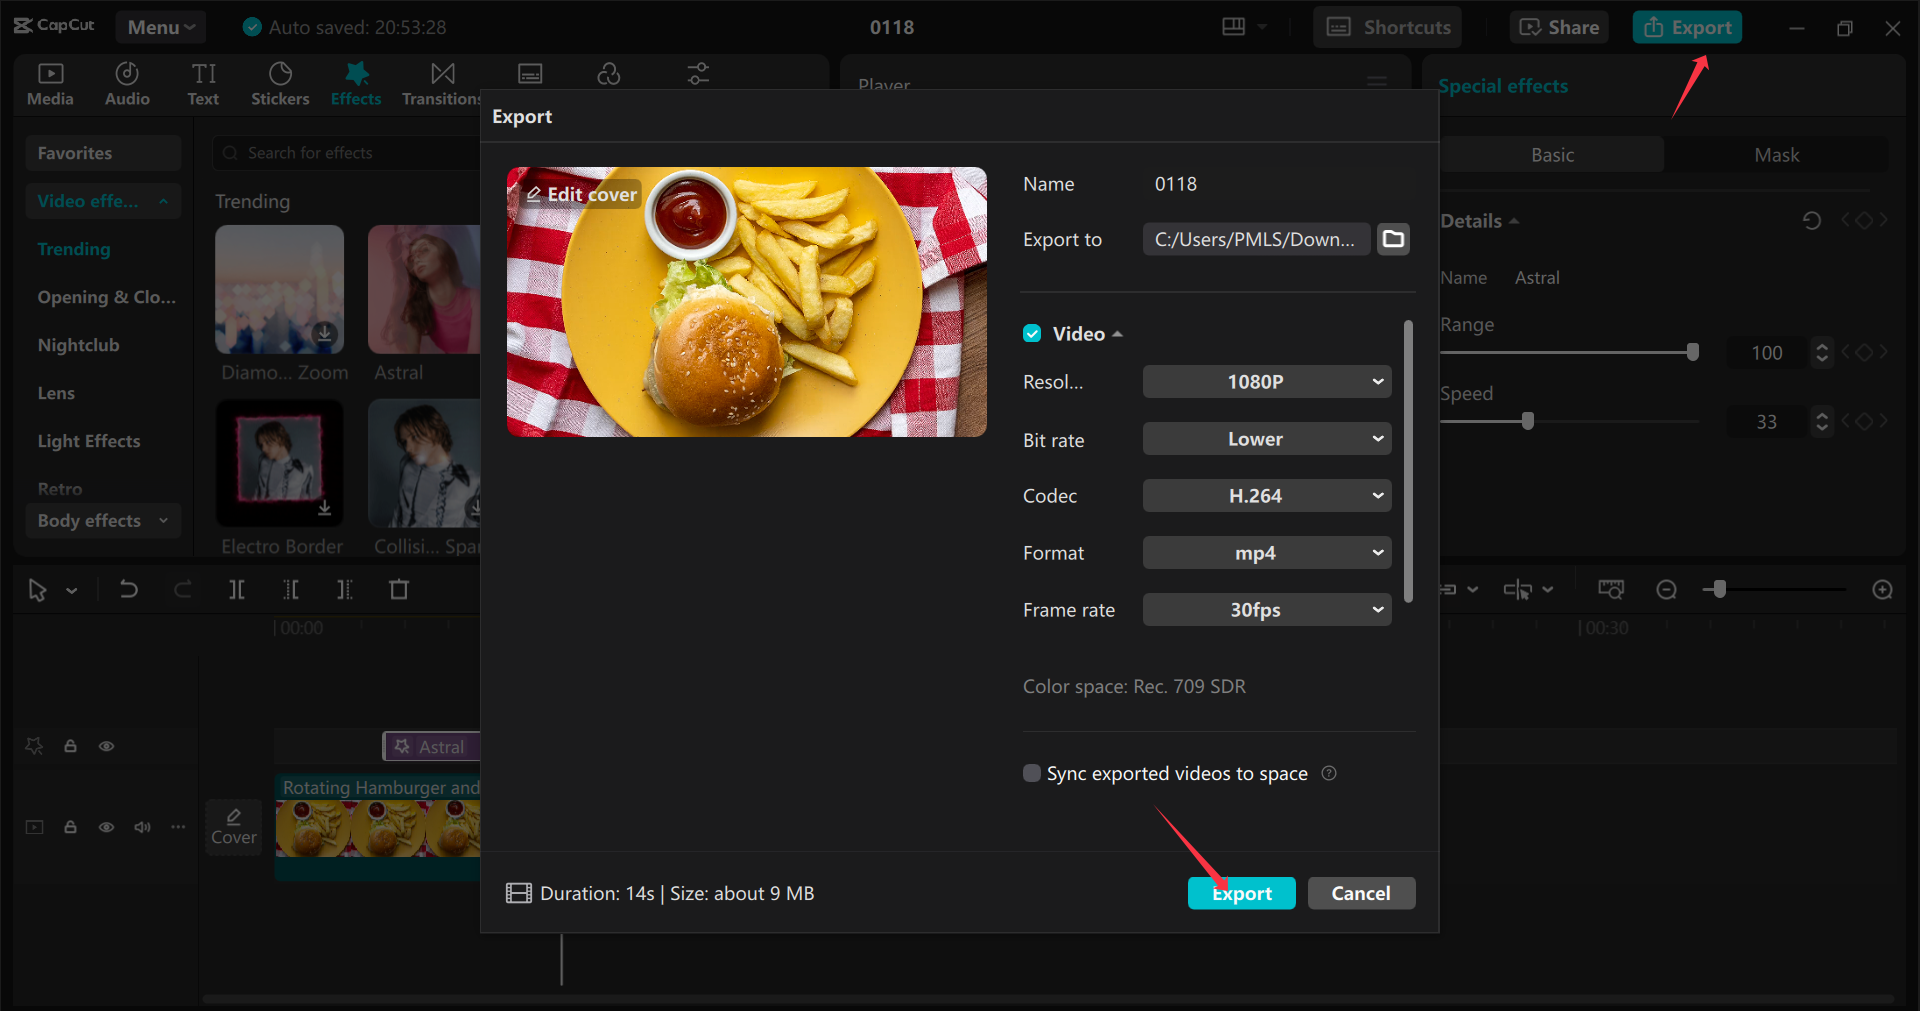
Task: Expand the Body effects category
Action: tap(103, 520)
